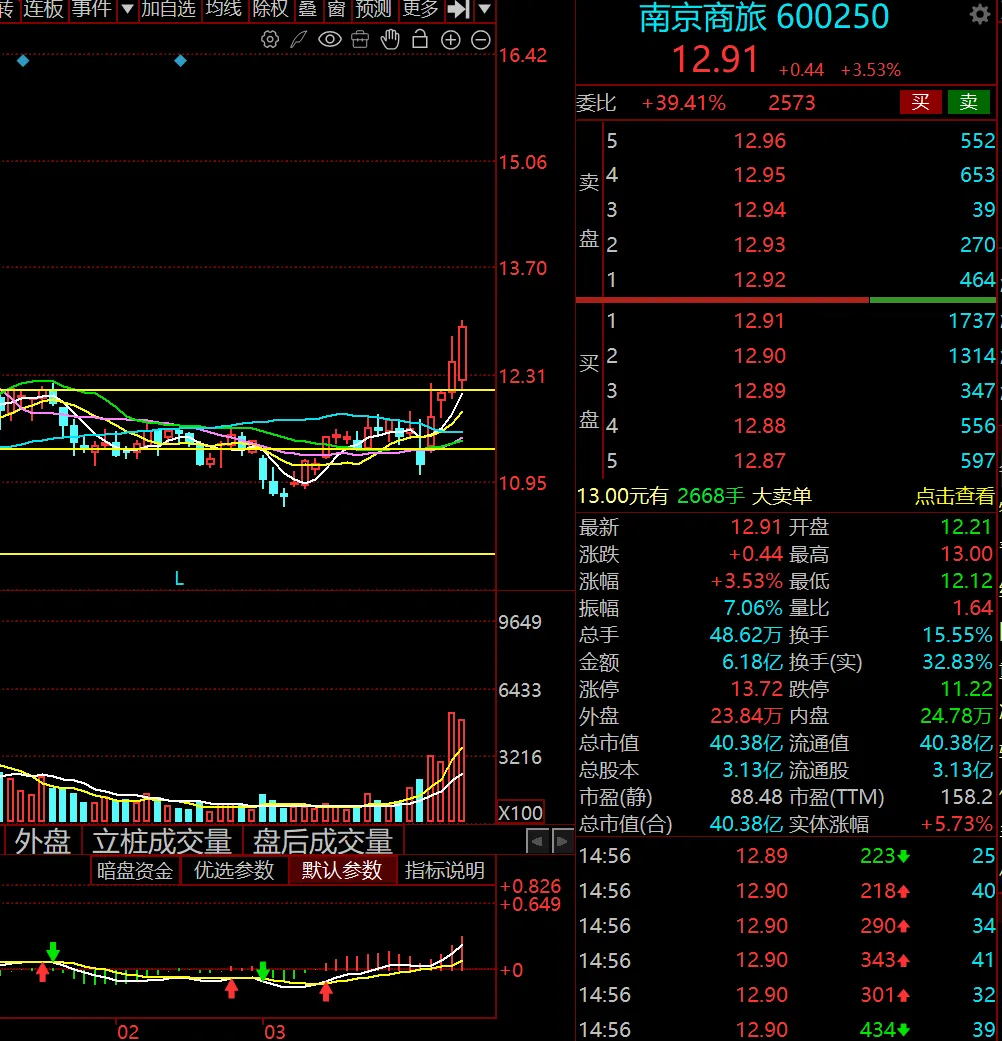Open stock panel settings gear

click(979, 15)
